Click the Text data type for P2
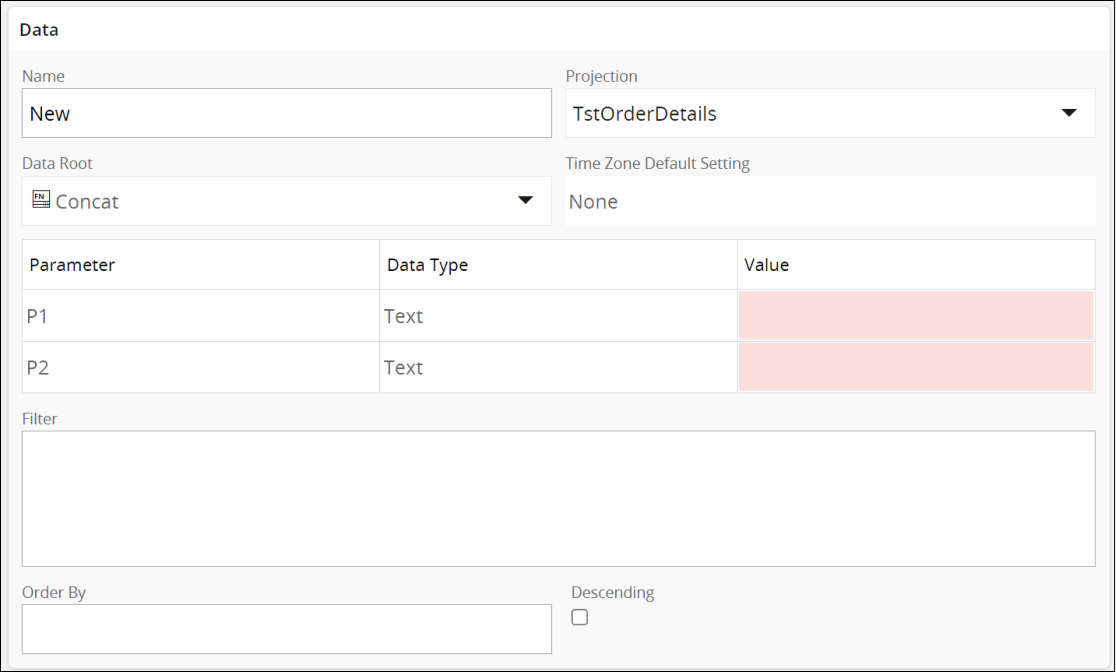 (404, 367)
